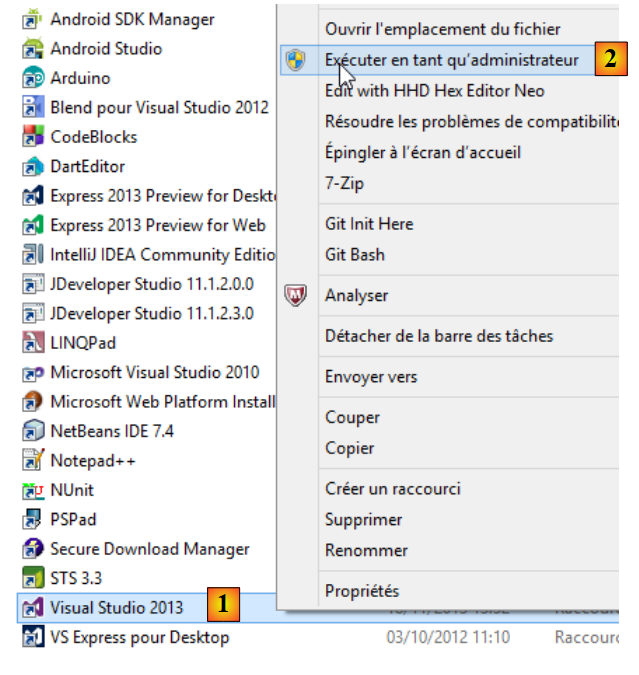The image size is (639, 675).
Task: Open the Envoyer vers submenu
Action: pyautogui.click(x=371, y=377)
